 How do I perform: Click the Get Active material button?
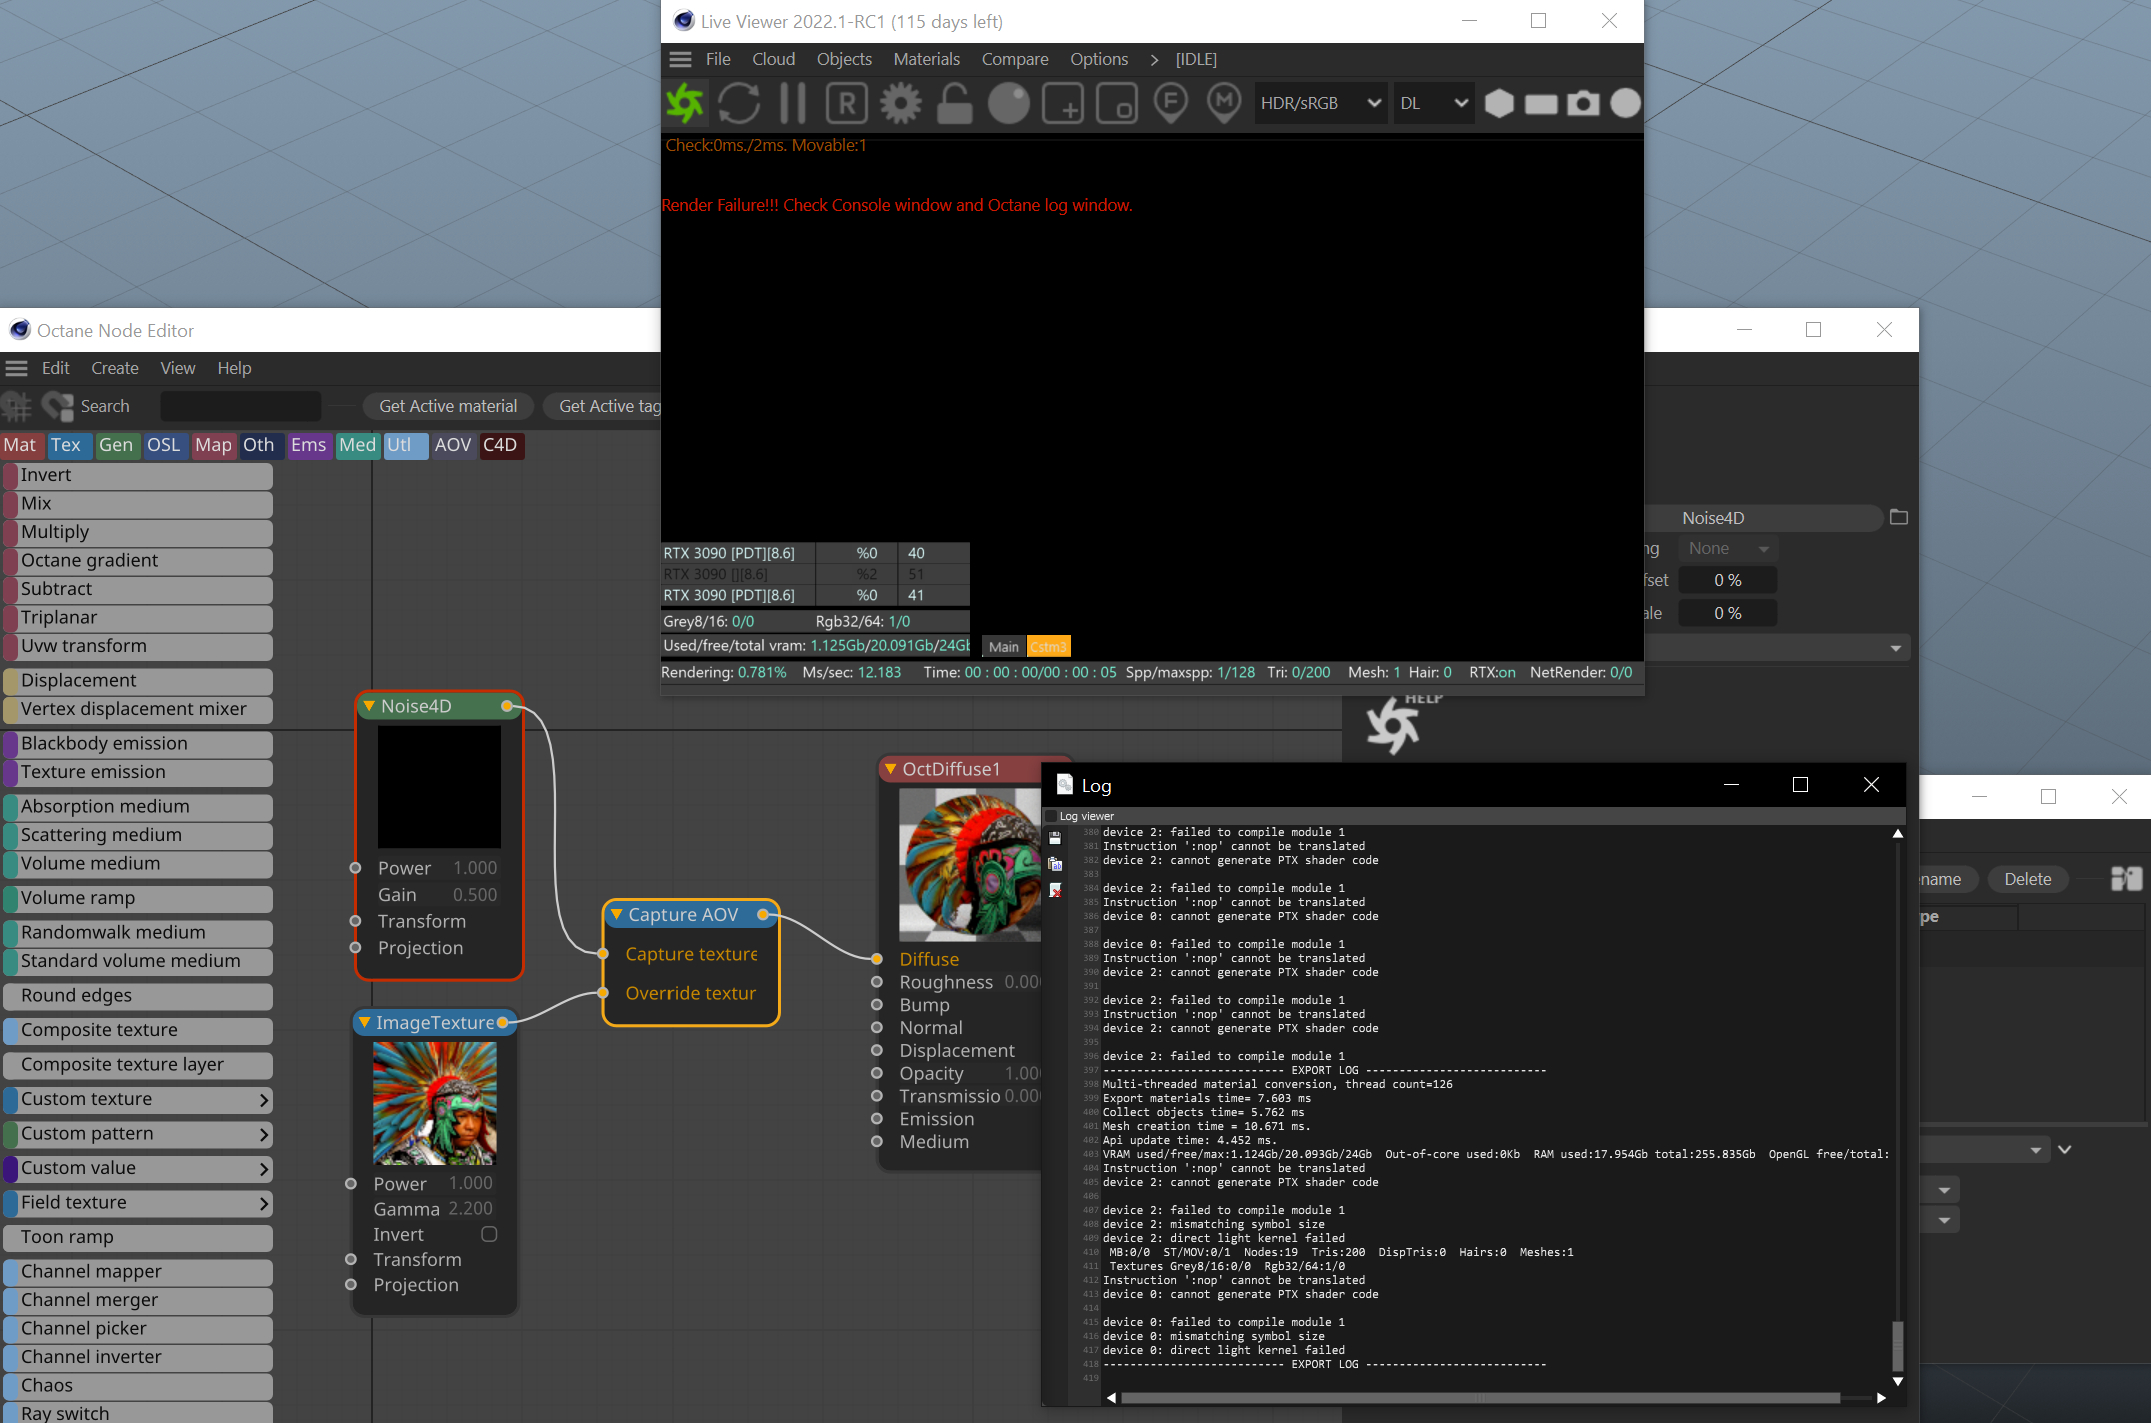coord(448,406)
